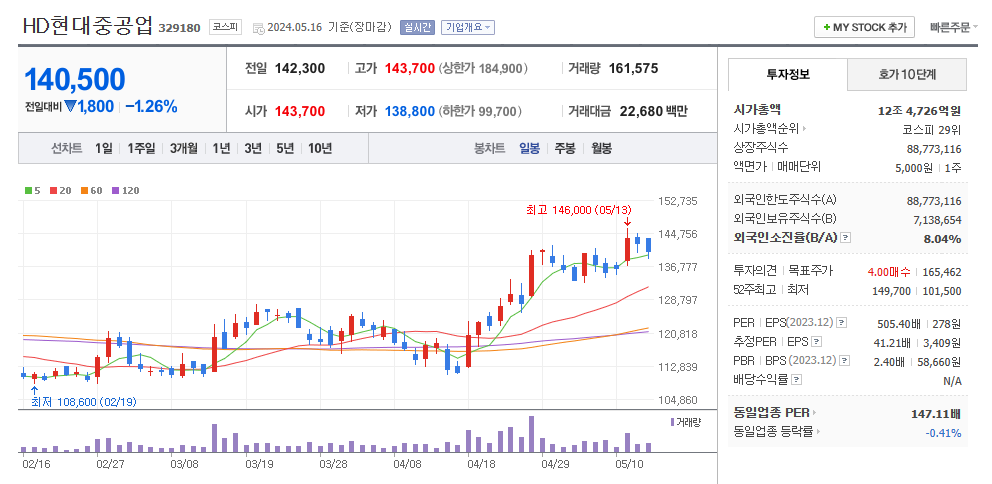This screenshot has width=992, height=484.
Task: Click help icon beside PER EPS(2023.12)
Action: pyautogui.click(x=841, y=323)
